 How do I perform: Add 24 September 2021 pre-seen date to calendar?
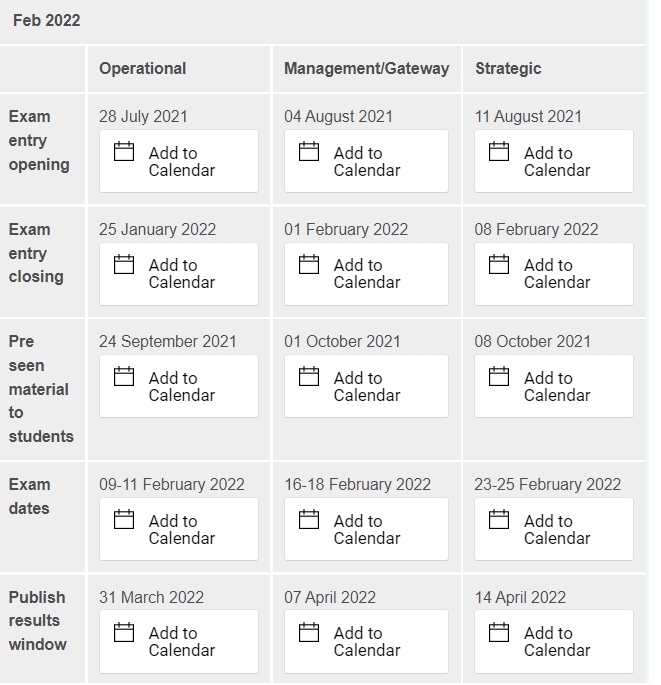point(179,386)
